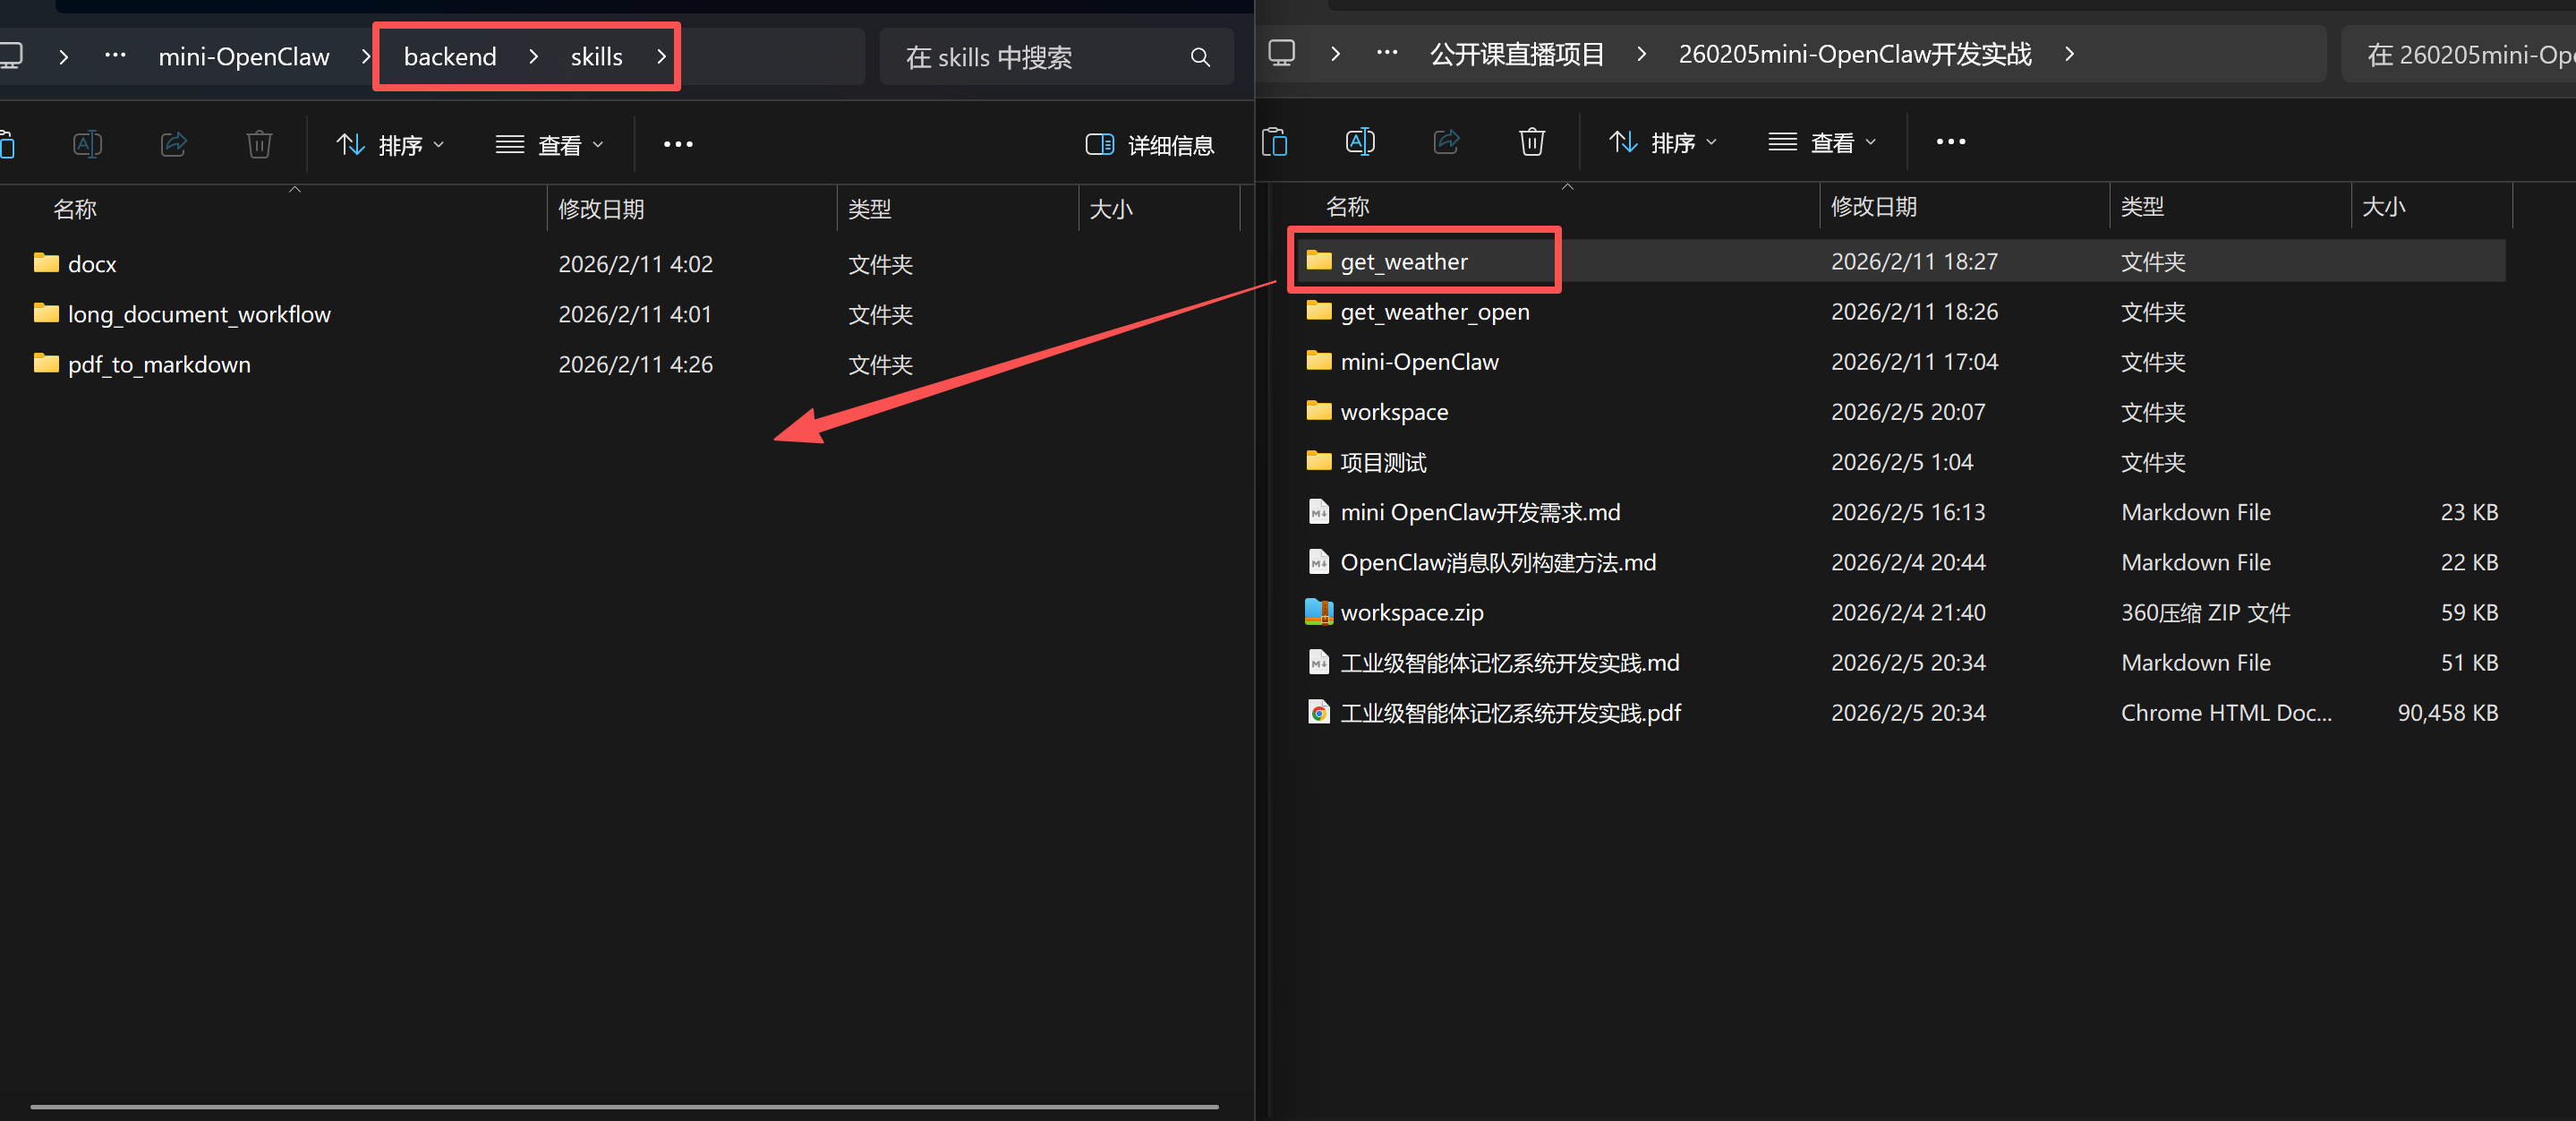This screenshot has width=2576, height=1121.
Task: Click mini-OpenClaw breadcrumb in left window
Action: click(x=244, y=57)
